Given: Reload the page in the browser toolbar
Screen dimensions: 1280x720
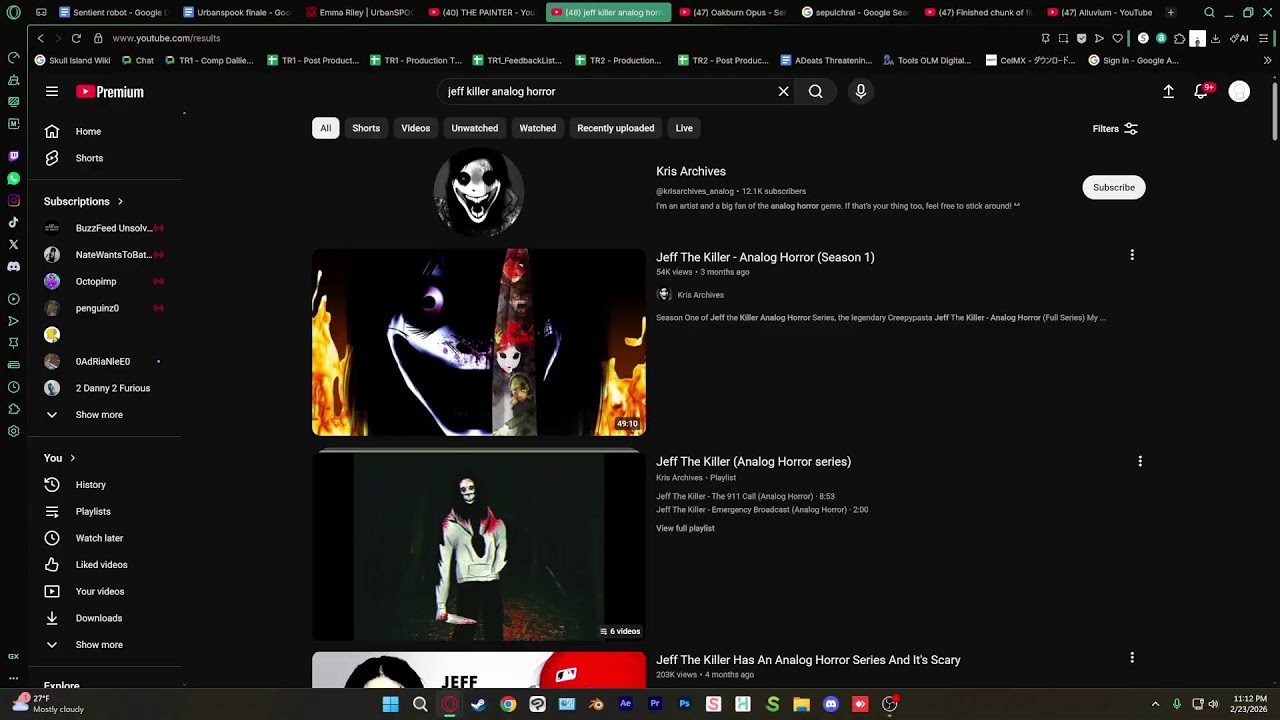Looking at the screenshot, I should pyautogui.click(x=76, y=38).
